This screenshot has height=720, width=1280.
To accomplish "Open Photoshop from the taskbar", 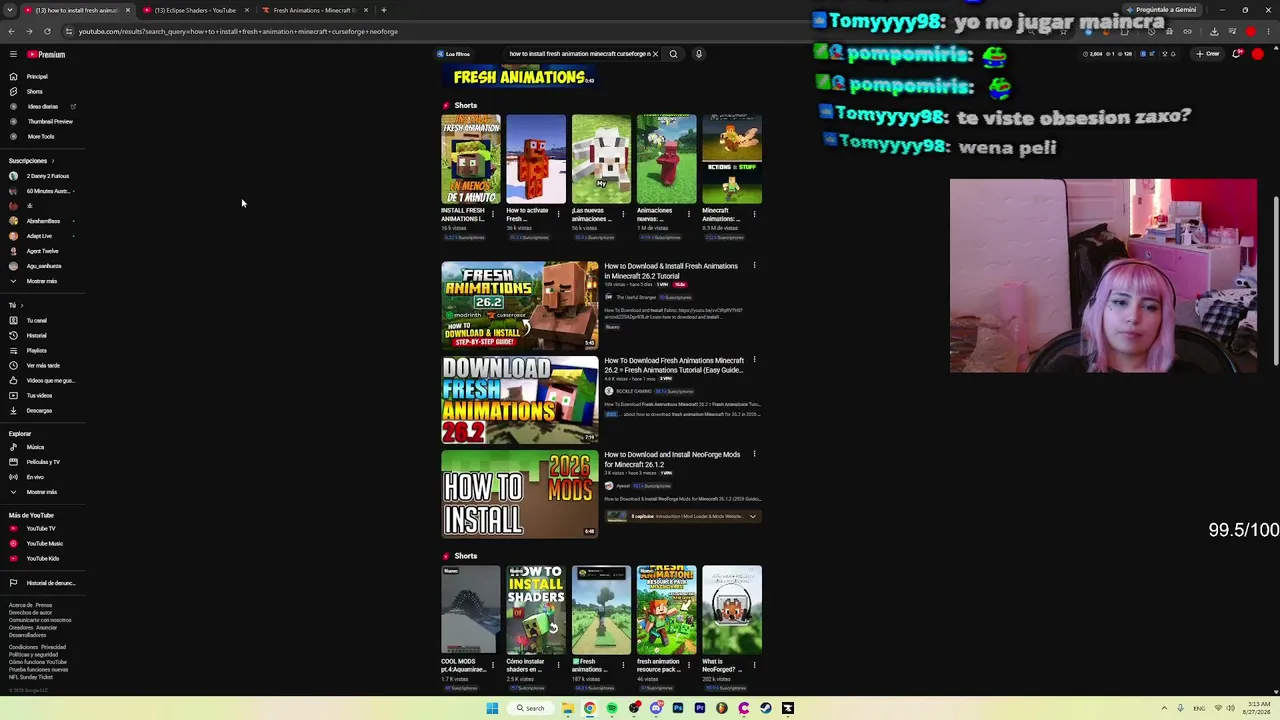I will (x=677, y=708).
